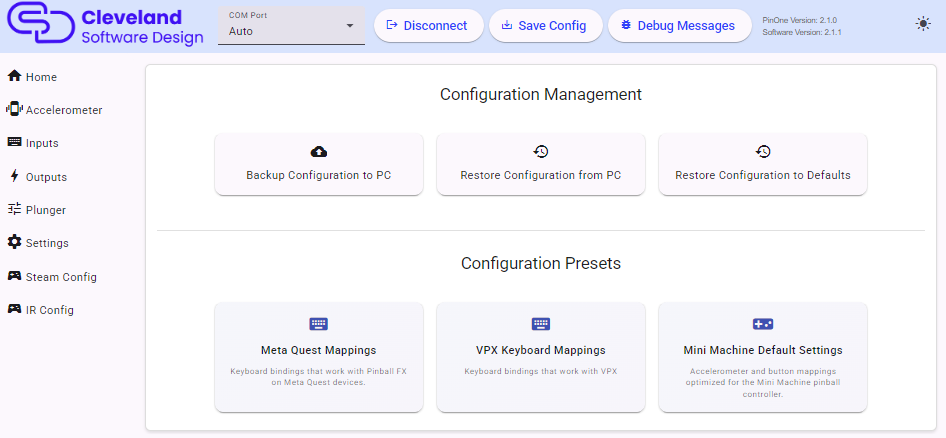This screenshot has width=946, height=438.
Task: Select Plunger from the sidebar
Action: tap(46, 210)
